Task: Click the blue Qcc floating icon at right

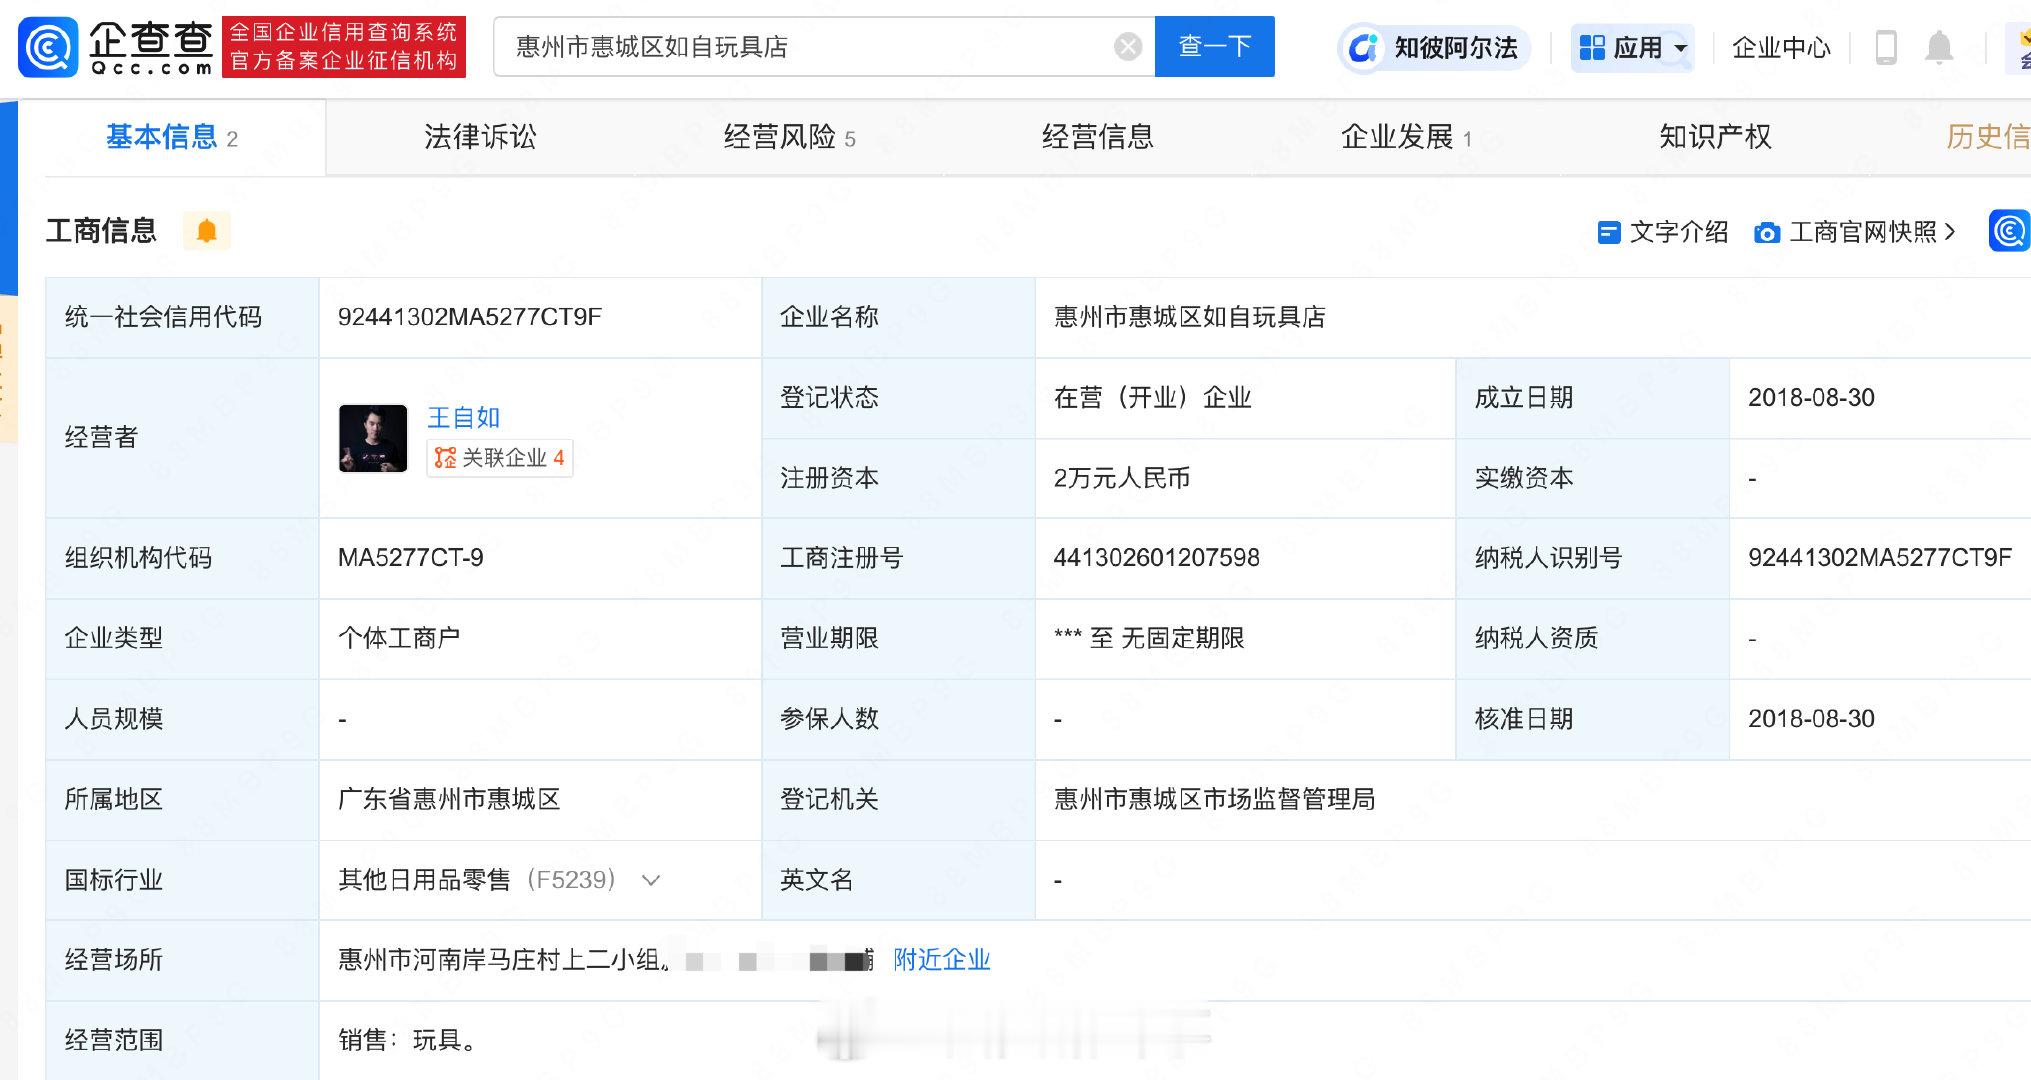Action: (2010, 231)
